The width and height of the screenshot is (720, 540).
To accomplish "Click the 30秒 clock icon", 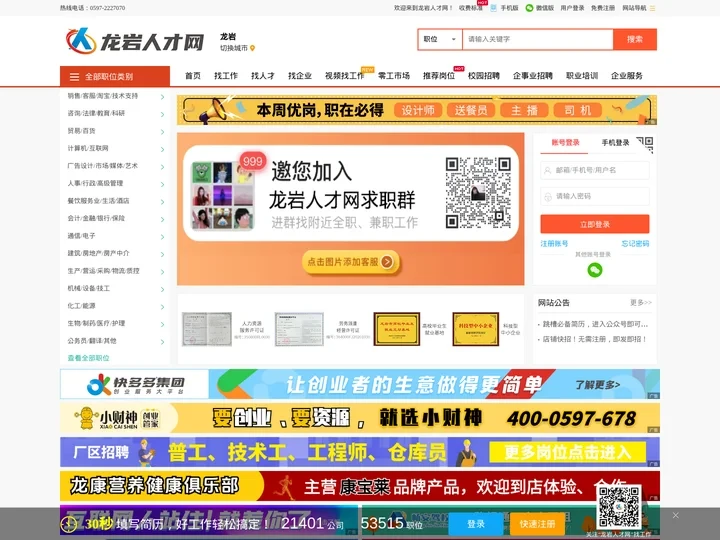I will click(69, 524).
